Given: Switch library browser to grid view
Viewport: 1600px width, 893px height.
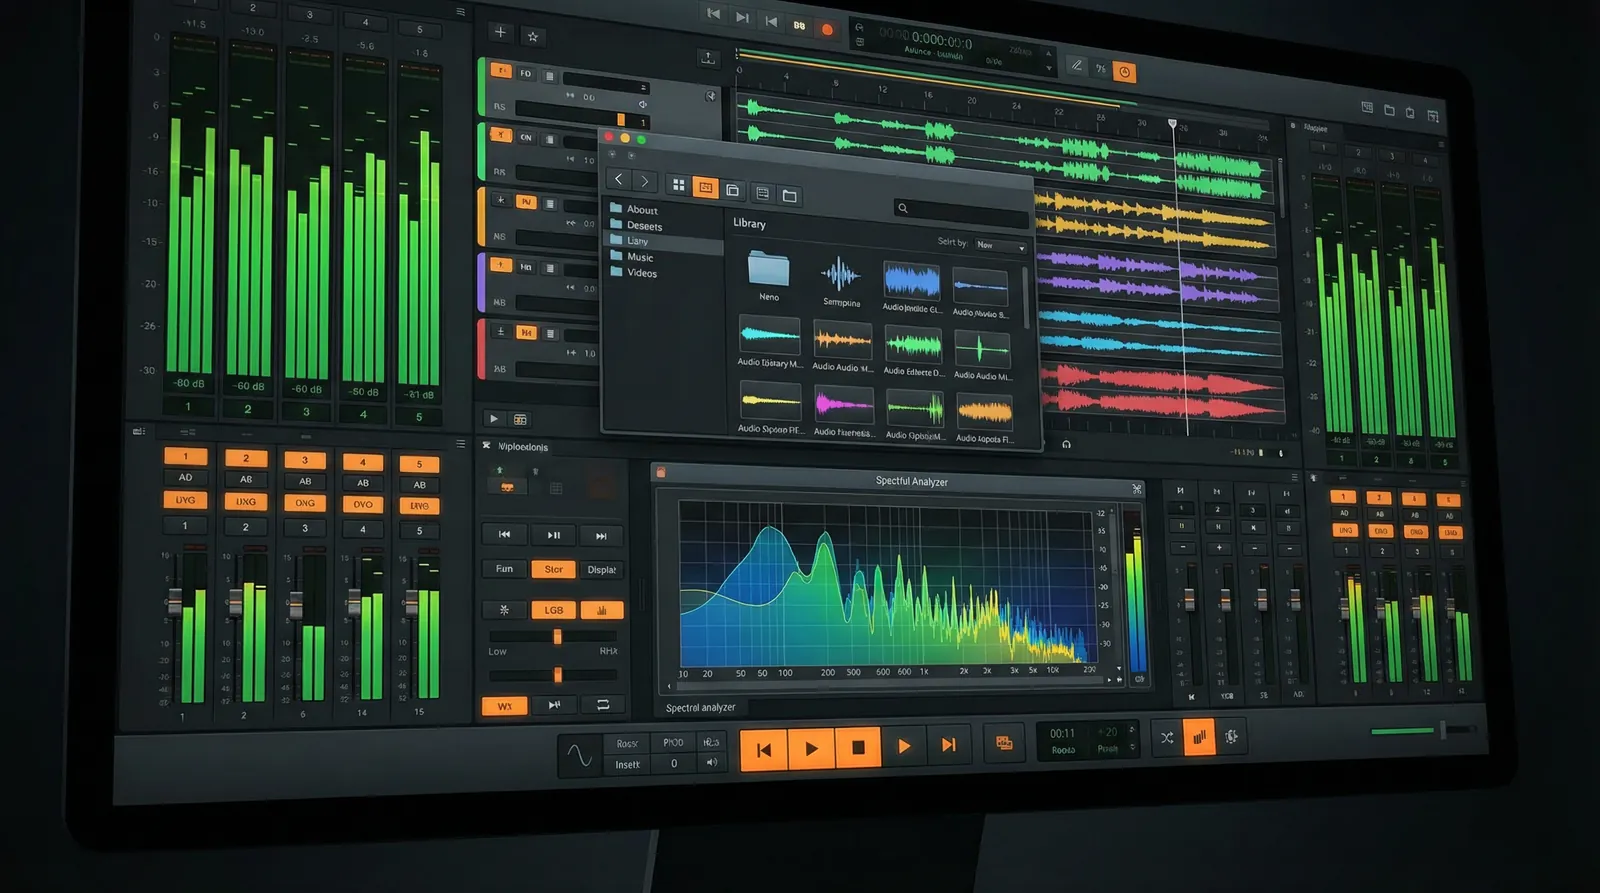Looking at the screenshot, I should (678, 185).
